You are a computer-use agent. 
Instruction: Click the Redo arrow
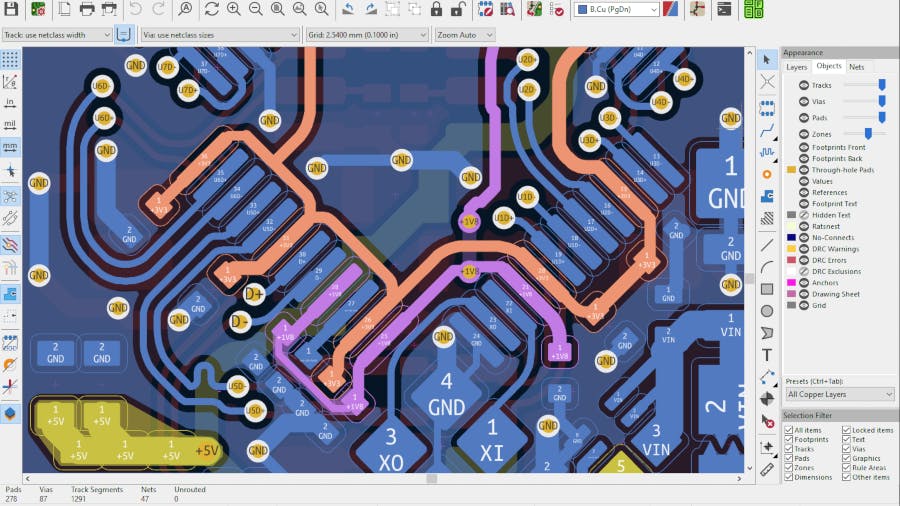click(x=158, y=9)
